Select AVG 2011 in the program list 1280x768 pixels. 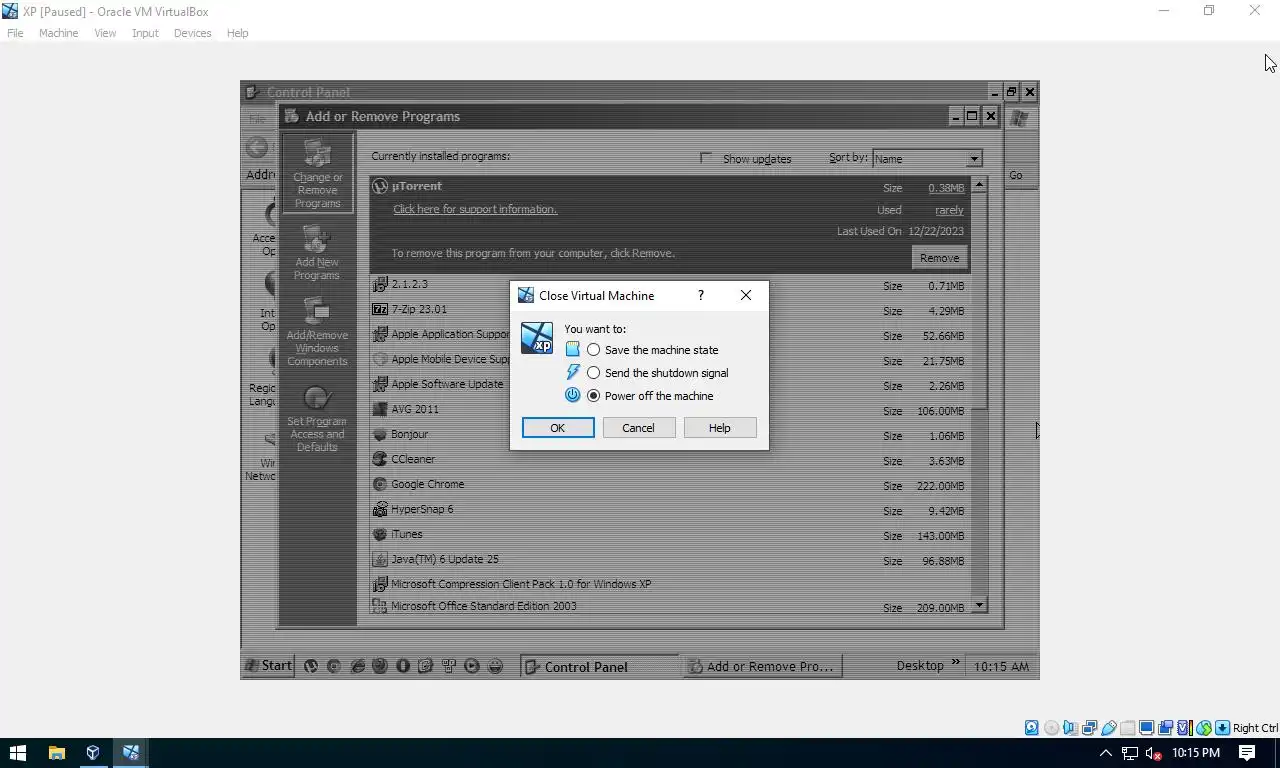click(669, 410)
